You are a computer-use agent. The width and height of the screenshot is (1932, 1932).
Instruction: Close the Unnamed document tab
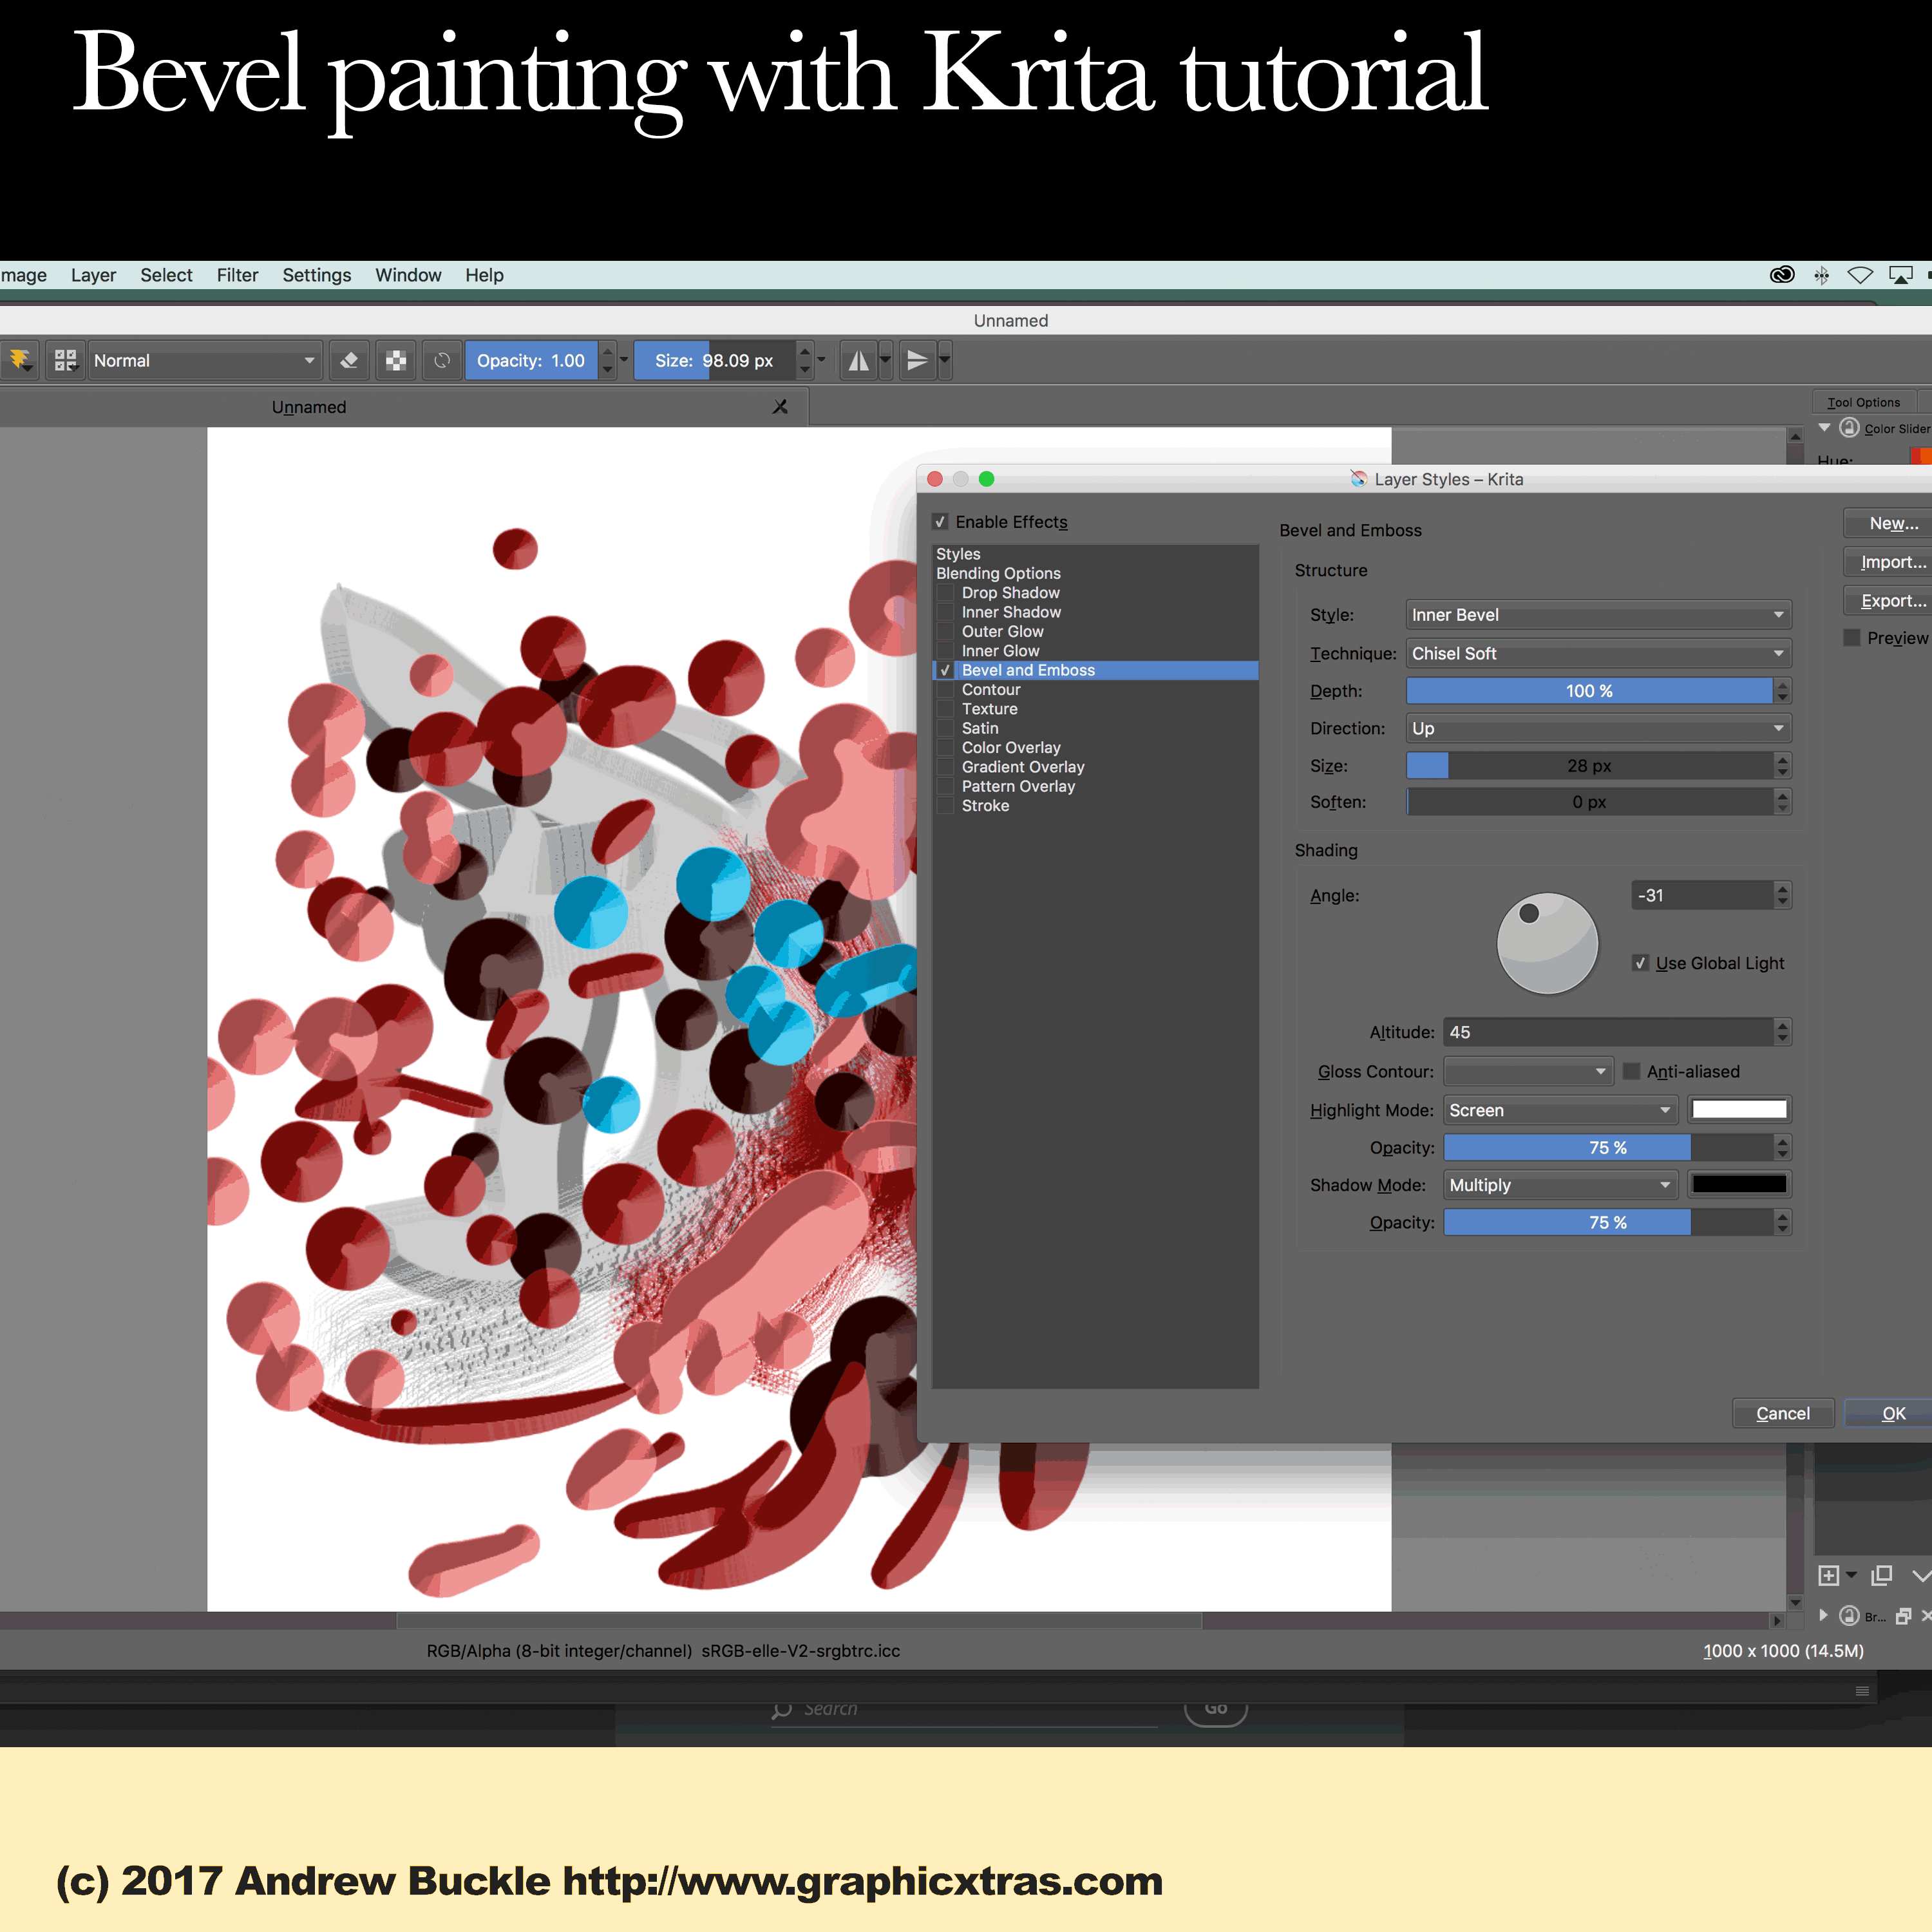tap(780, 407)
